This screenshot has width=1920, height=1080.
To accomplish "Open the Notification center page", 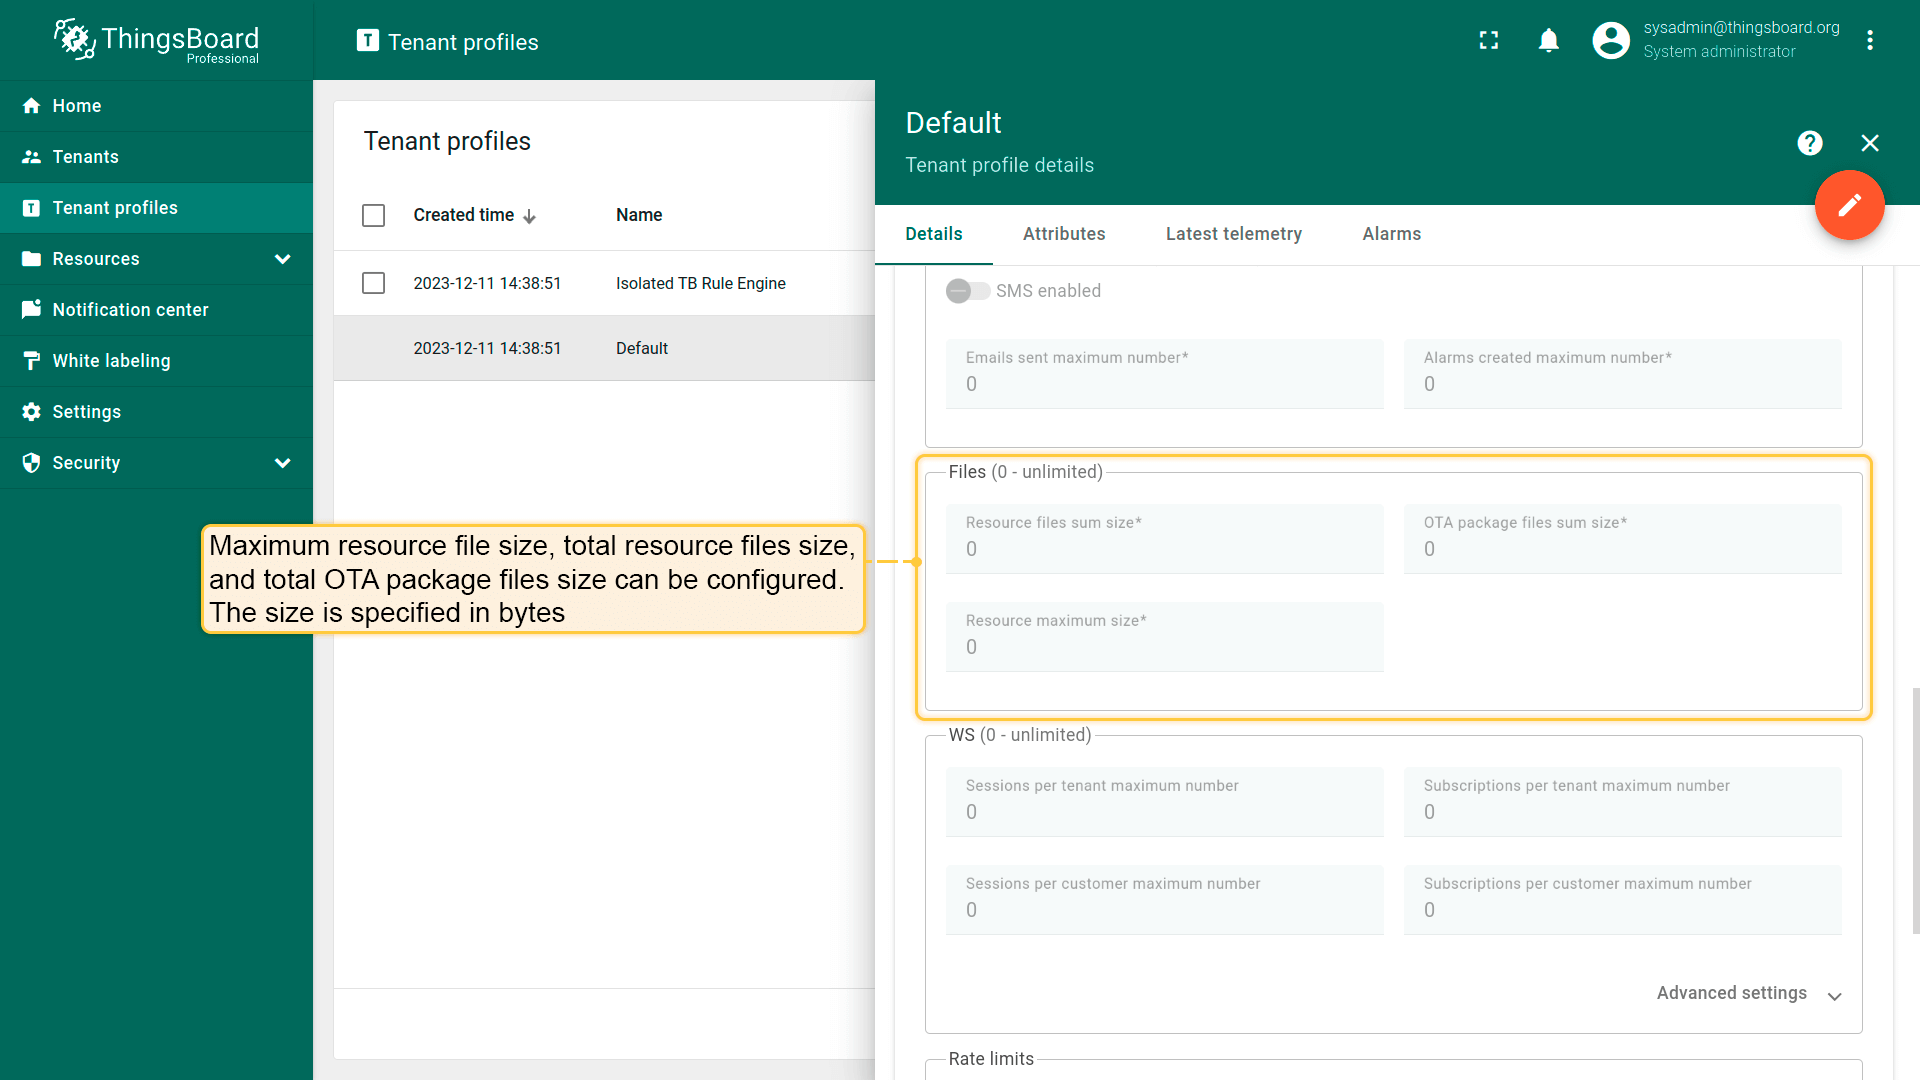I will pos(130,310).
